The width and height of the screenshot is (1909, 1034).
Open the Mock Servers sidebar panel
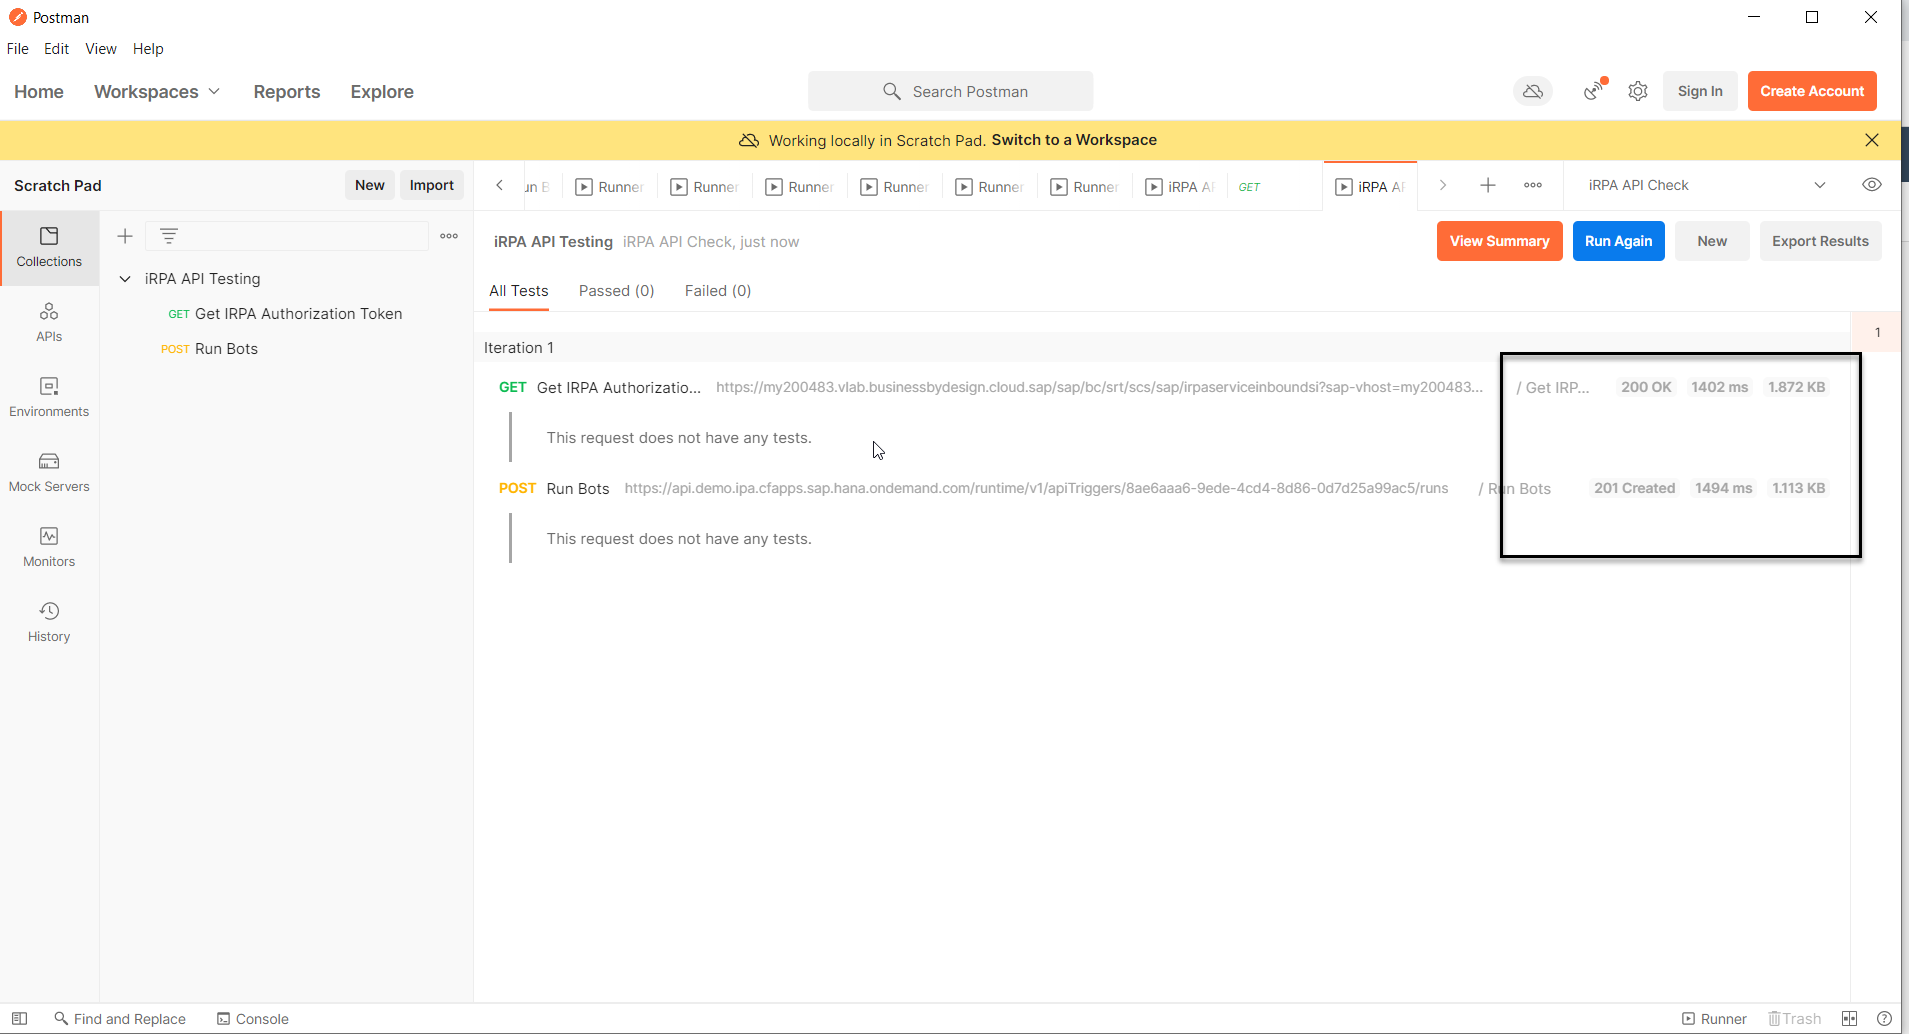click(x=49, y=472)
